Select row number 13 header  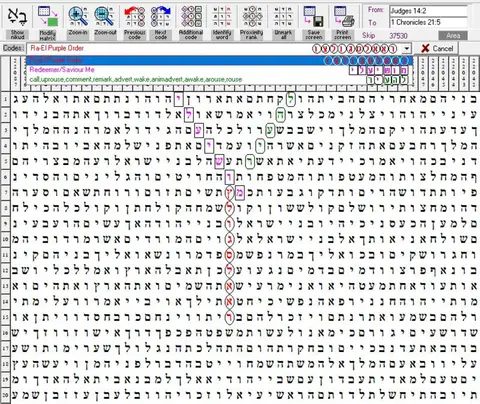click(x=5, y=286)
